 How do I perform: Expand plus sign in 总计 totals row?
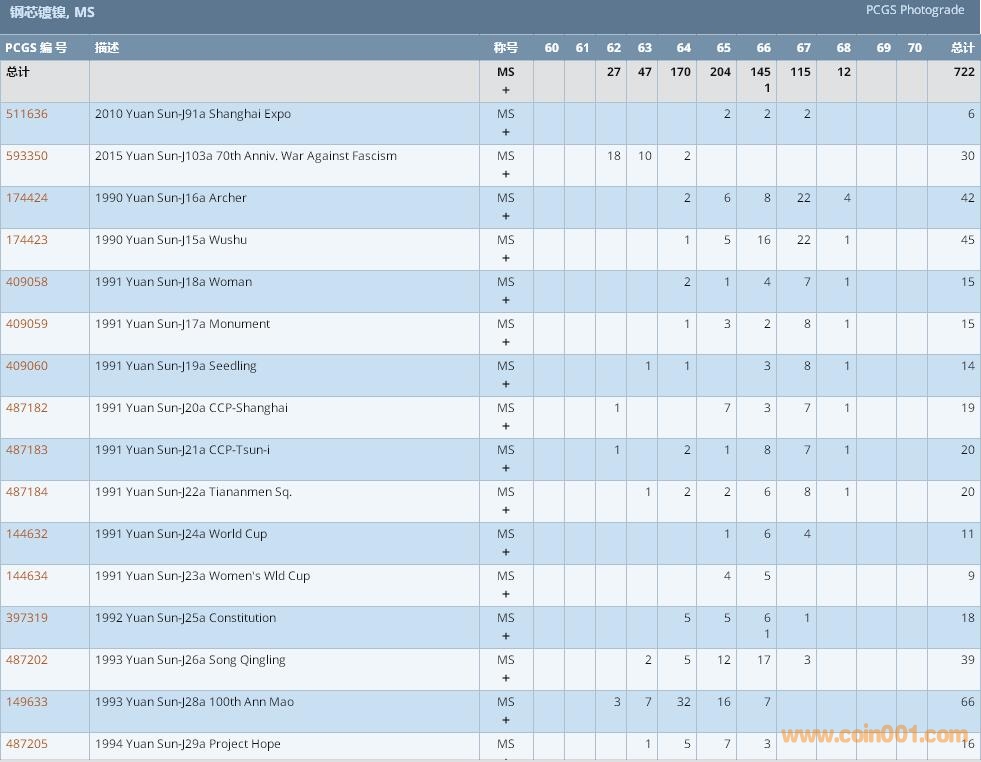point(506,90)
